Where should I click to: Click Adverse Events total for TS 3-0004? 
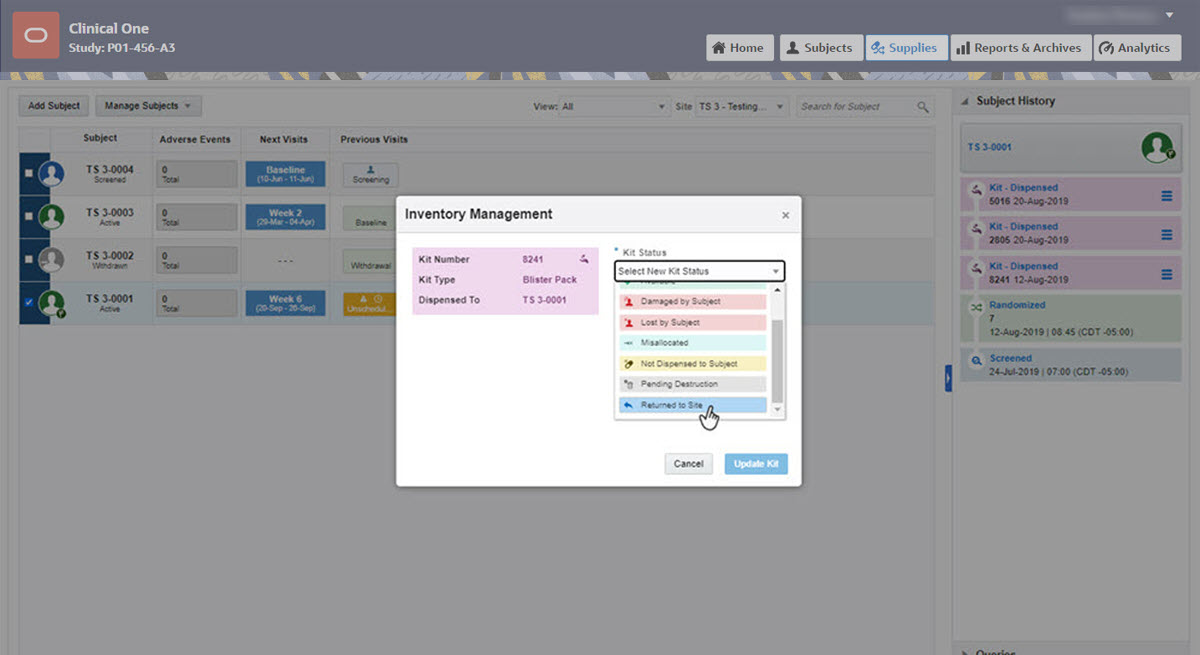point(197,175)
